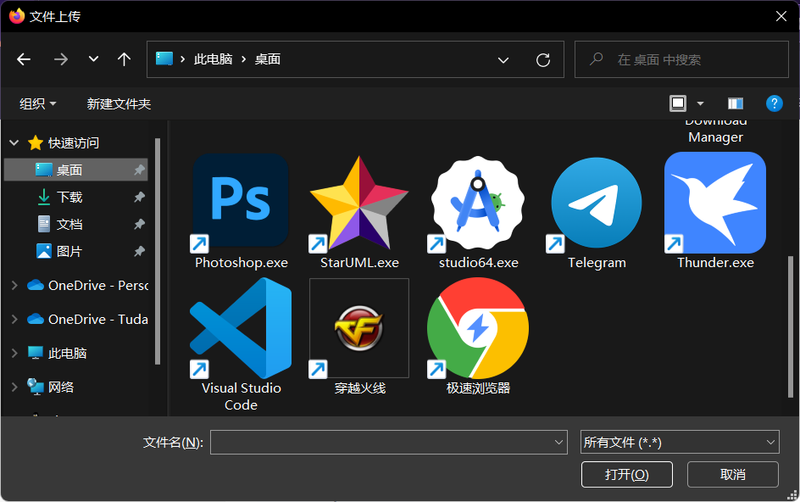Screen dimensions: 800x502
Task: Click the 取消 button
Action: click(x=733, y=474)
